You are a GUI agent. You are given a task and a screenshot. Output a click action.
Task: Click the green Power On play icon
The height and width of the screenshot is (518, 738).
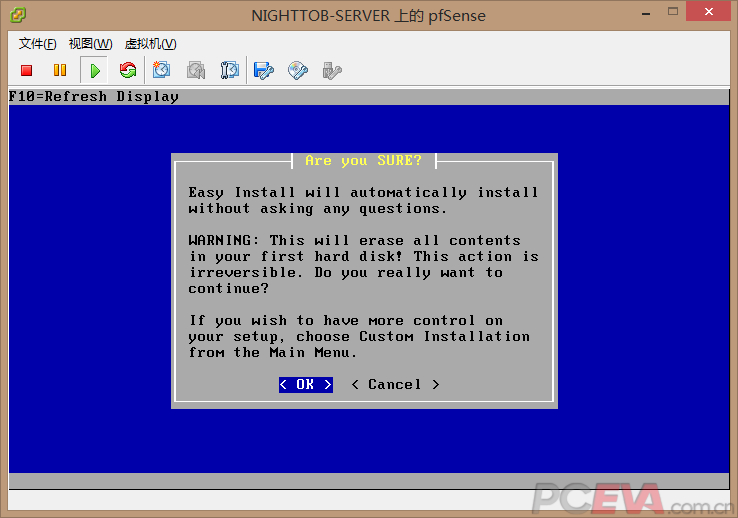coord(94,70)
